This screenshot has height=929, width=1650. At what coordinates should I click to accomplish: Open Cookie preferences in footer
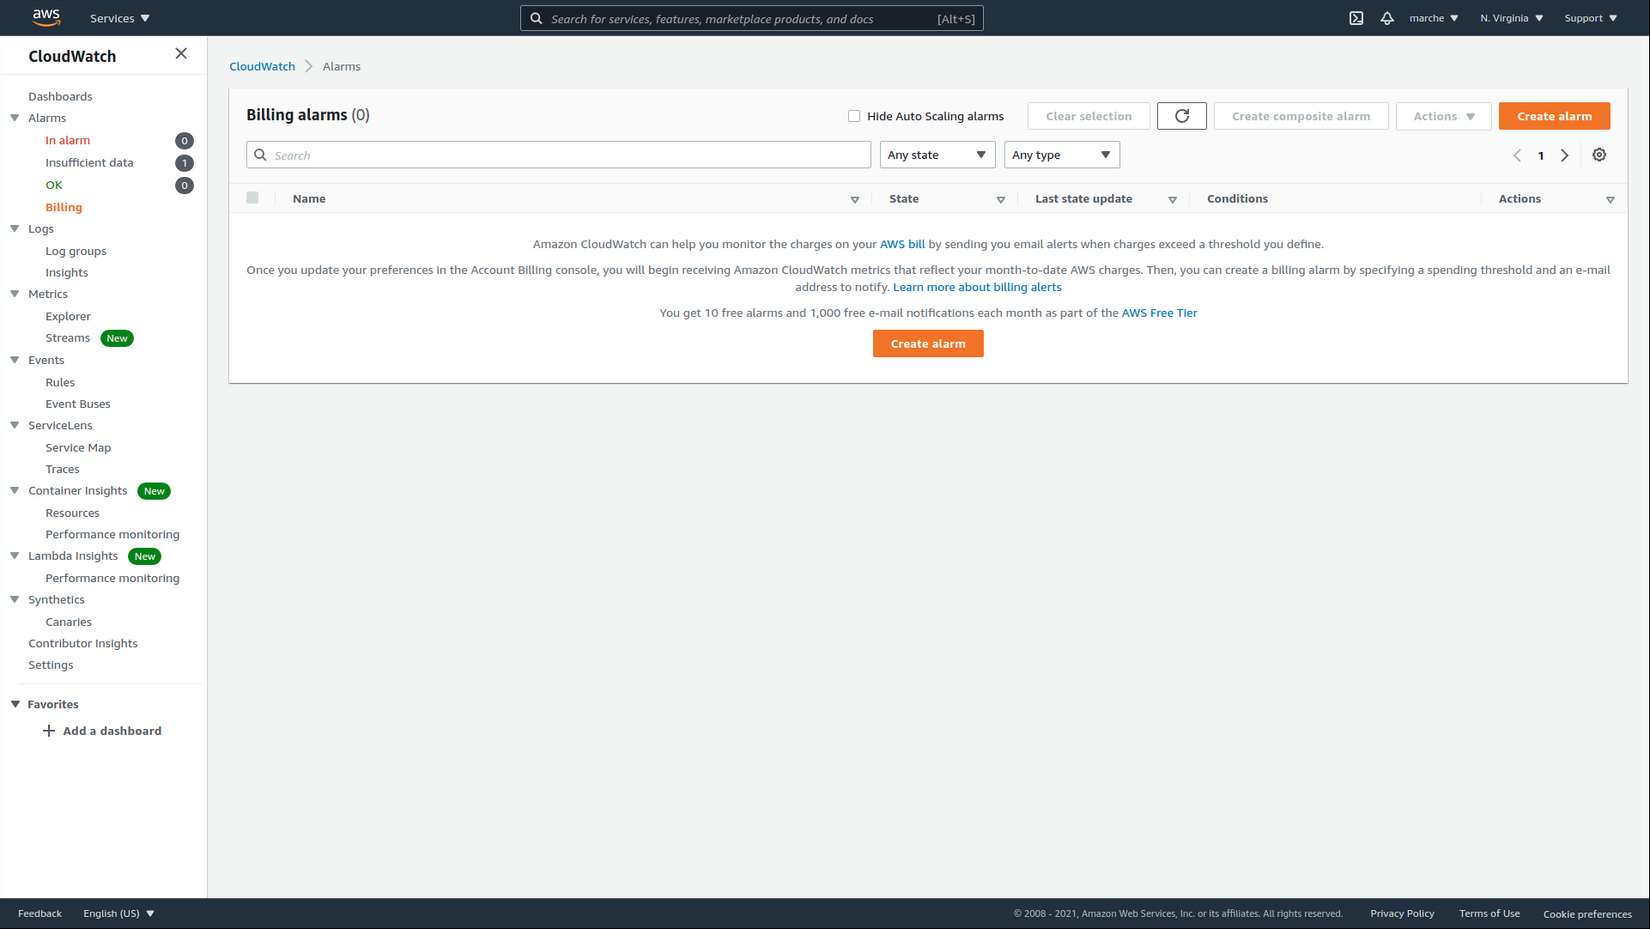[1587, 914]
